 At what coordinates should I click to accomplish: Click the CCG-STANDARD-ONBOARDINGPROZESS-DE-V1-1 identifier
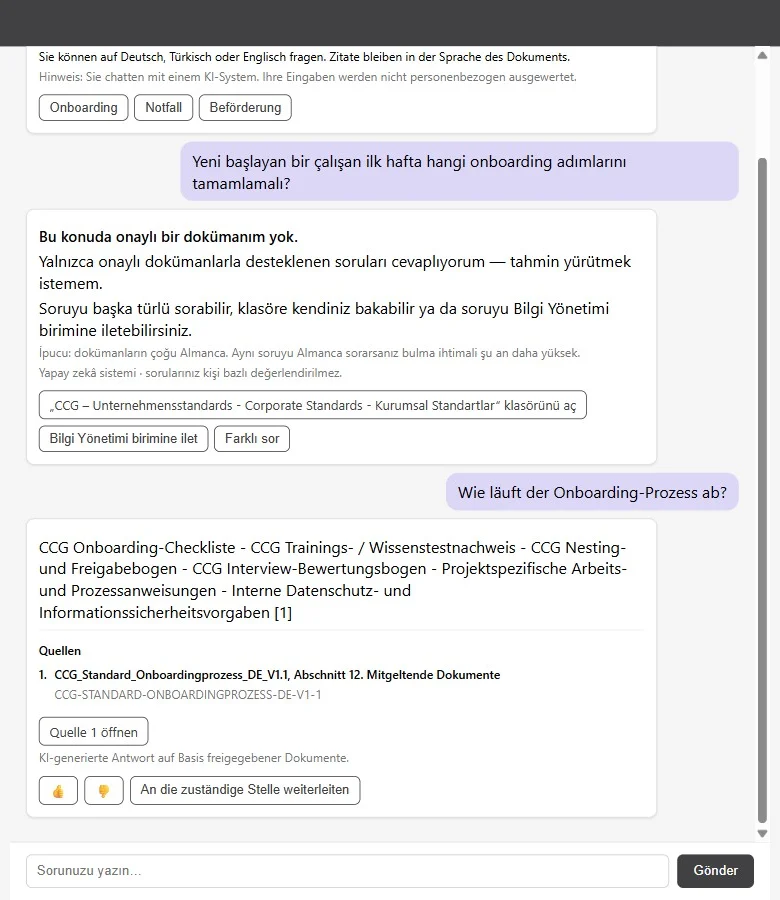coord(188,695)
